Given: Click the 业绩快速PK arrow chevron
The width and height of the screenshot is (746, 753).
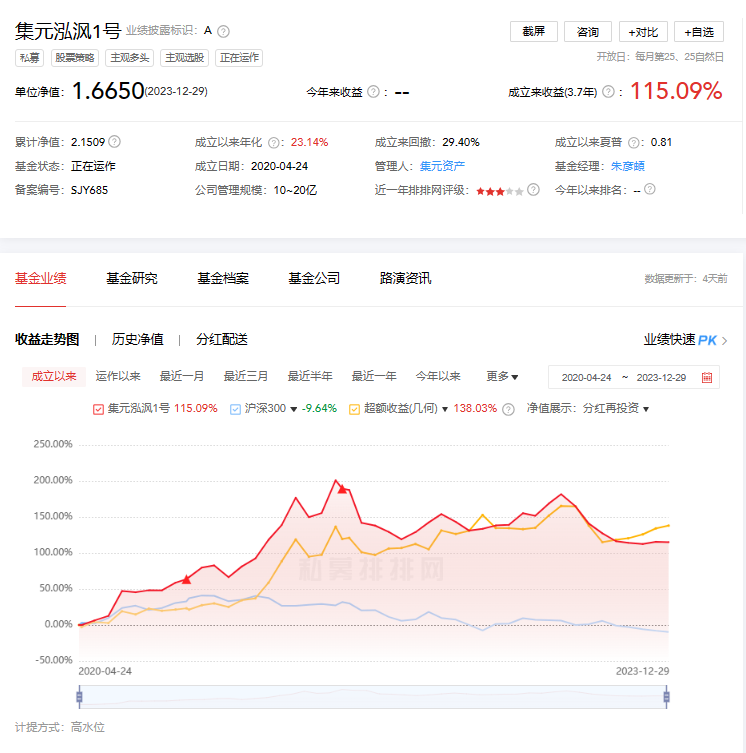Looking at the screenshot, I should [724, 340].
